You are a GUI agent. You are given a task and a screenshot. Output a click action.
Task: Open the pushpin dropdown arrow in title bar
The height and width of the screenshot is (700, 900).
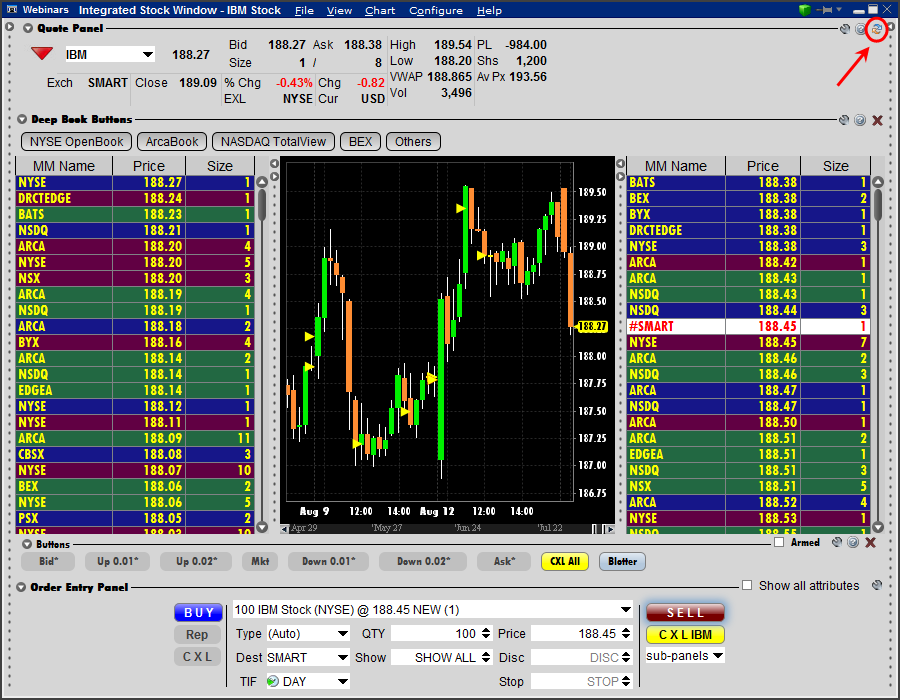tap(839, 9)
